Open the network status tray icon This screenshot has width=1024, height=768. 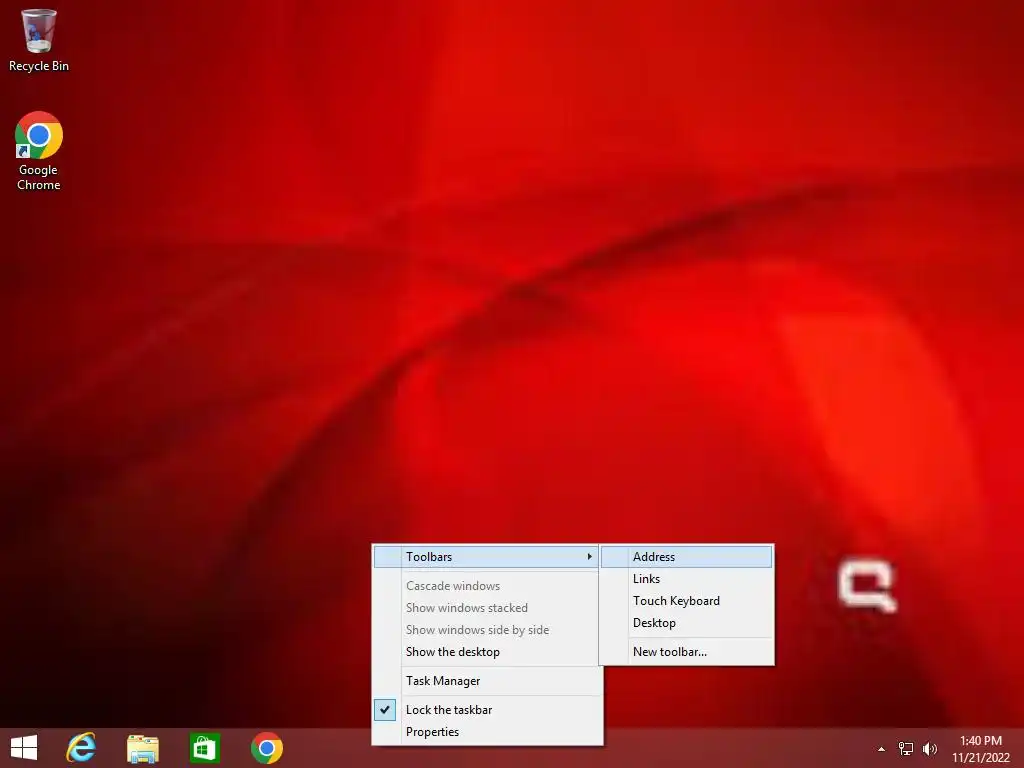pyautogui.click(x=906, y=749)
